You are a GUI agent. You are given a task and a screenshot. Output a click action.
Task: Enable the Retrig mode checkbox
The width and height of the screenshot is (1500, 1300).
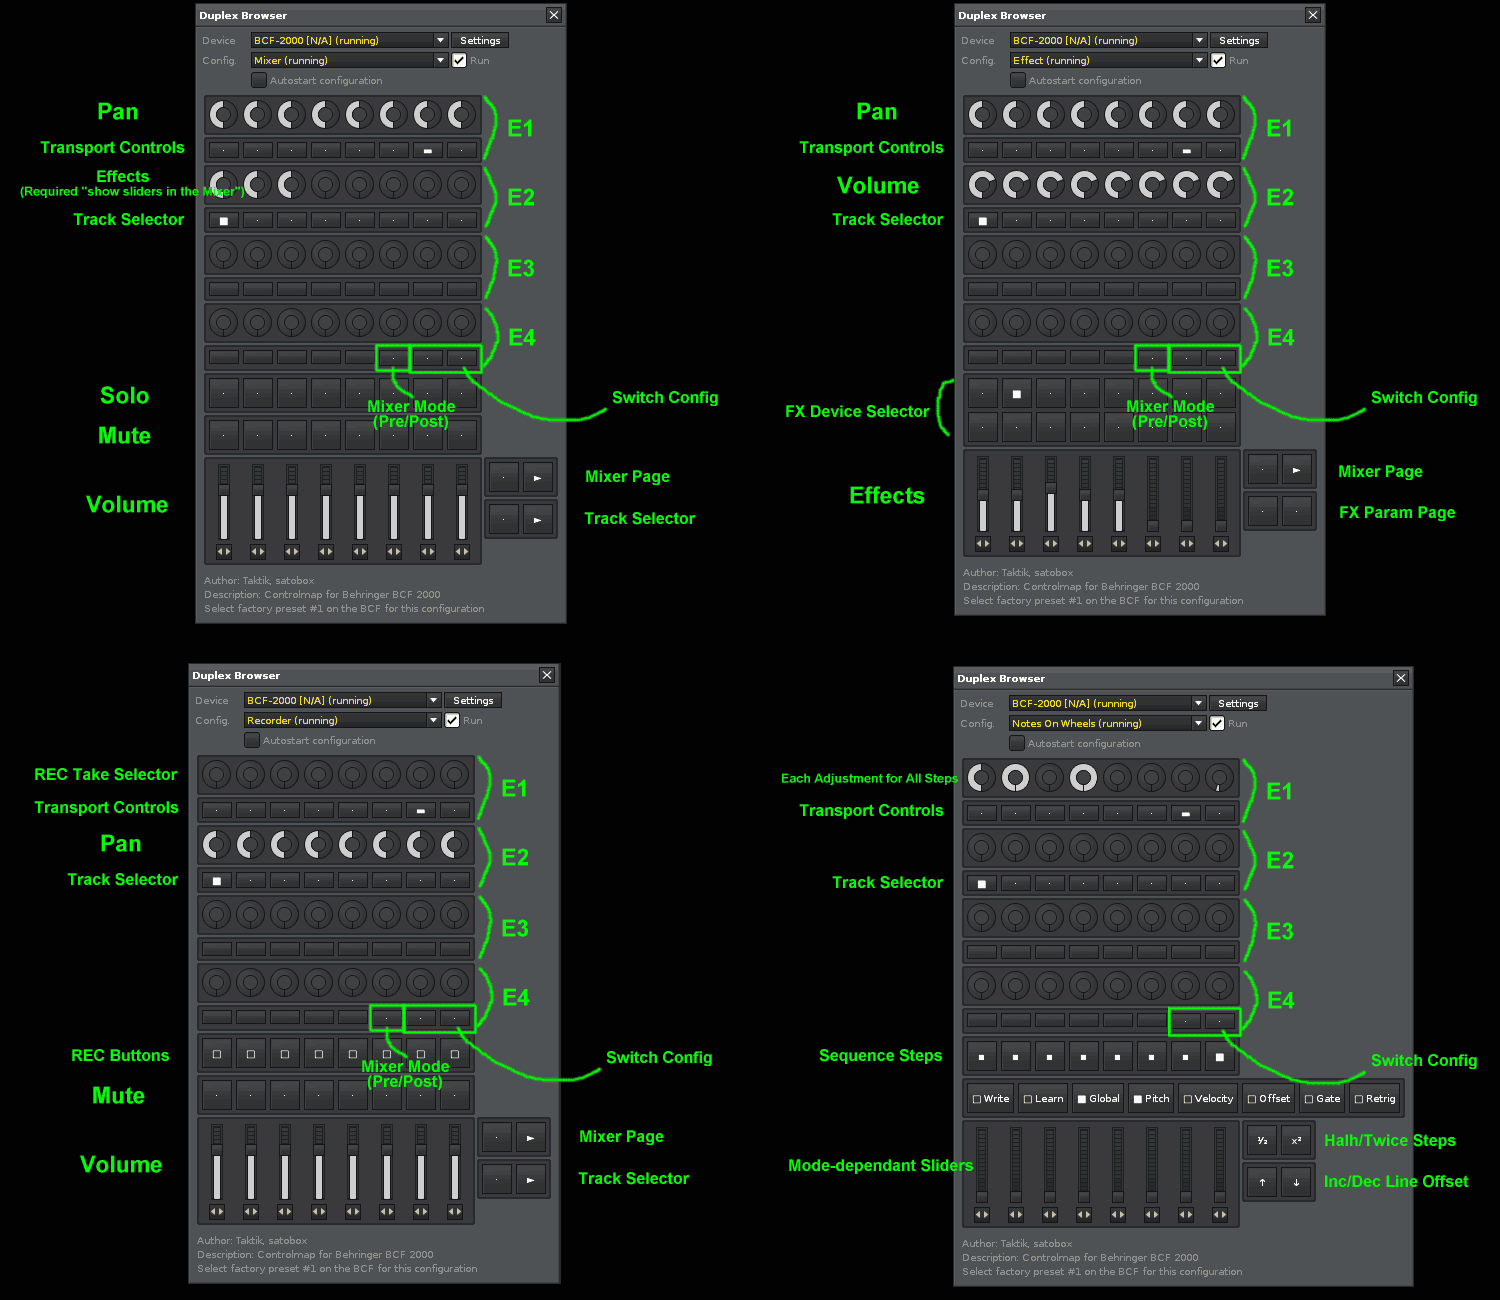click(1375, 1099)
